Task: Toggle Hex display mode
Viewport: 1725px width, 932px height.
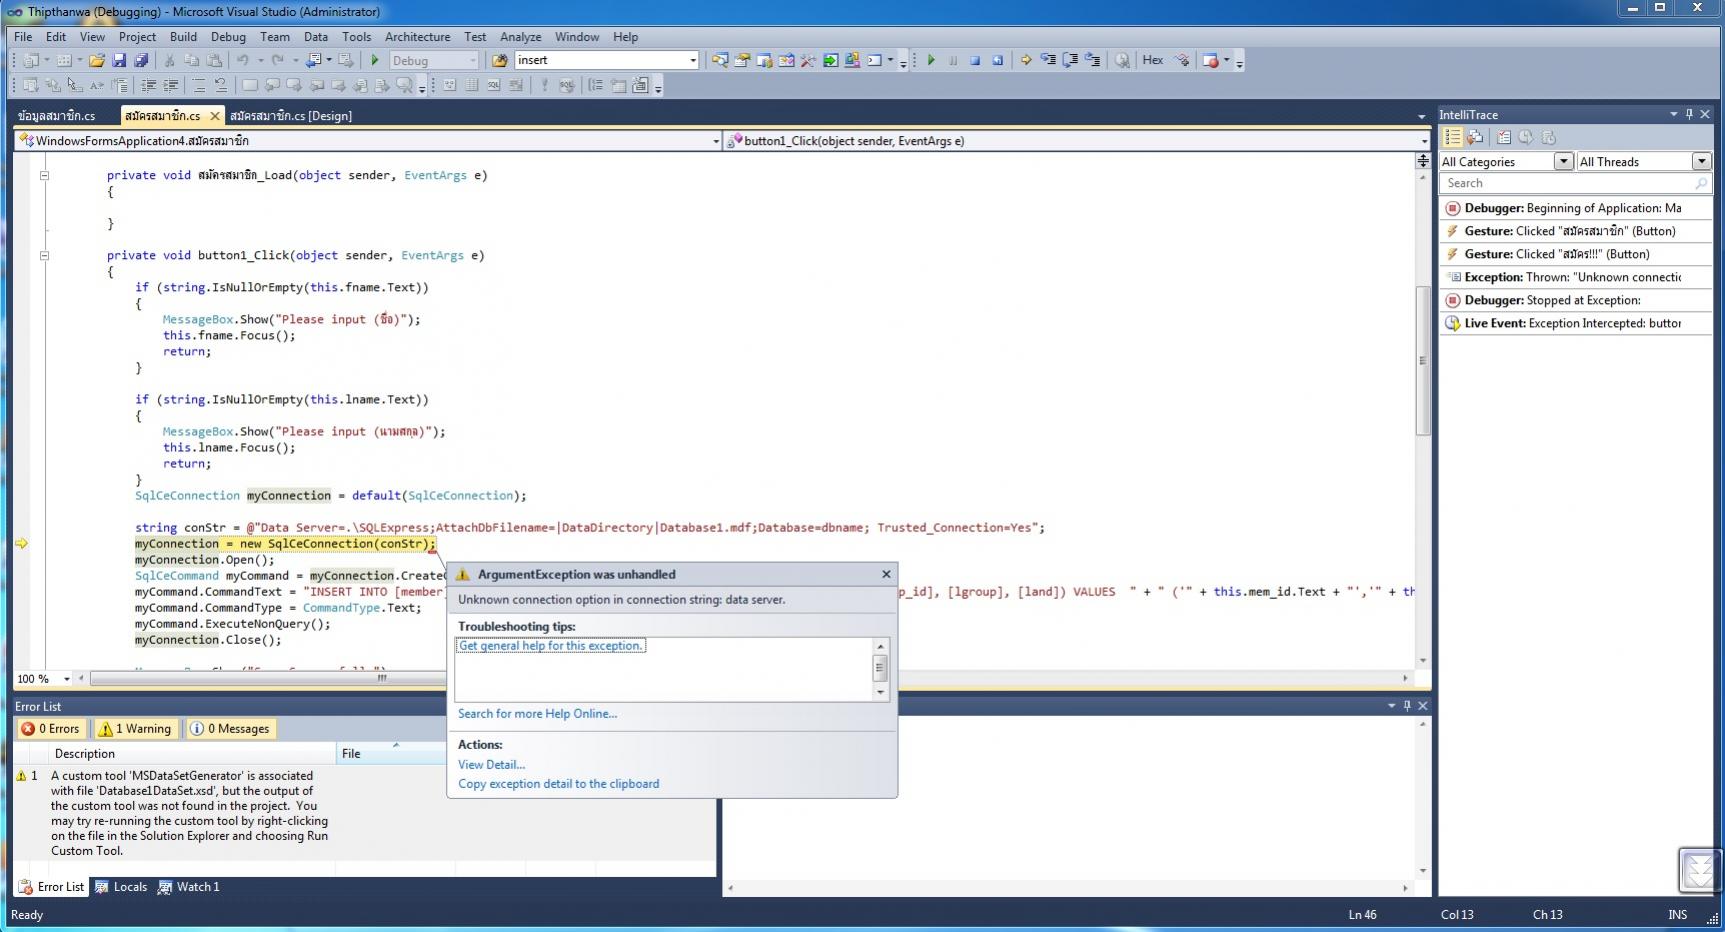Action: (1152, 60)
